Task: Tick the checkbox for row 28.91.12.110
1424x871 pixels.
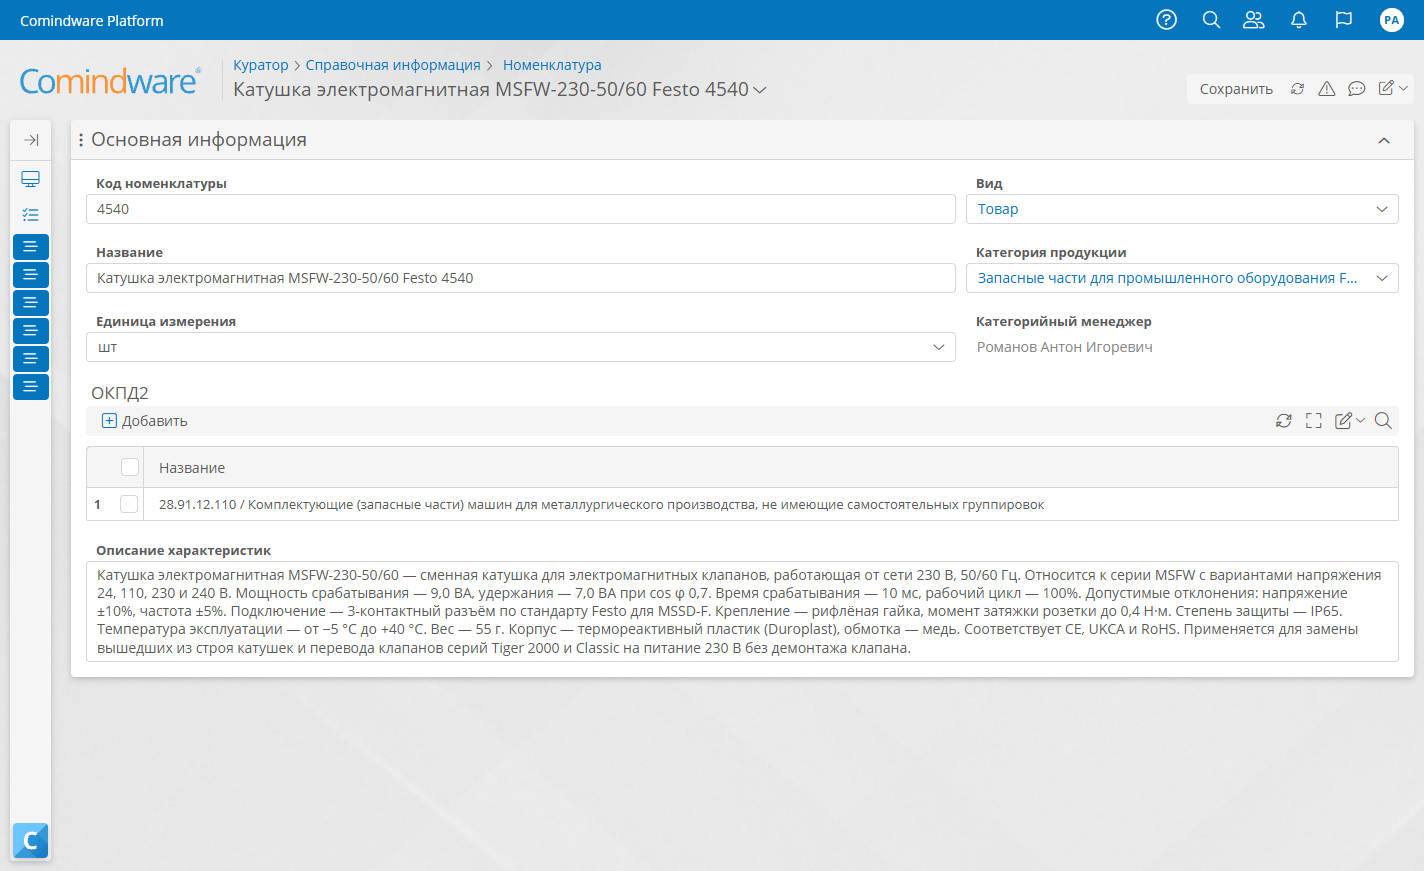Action: 129,504
